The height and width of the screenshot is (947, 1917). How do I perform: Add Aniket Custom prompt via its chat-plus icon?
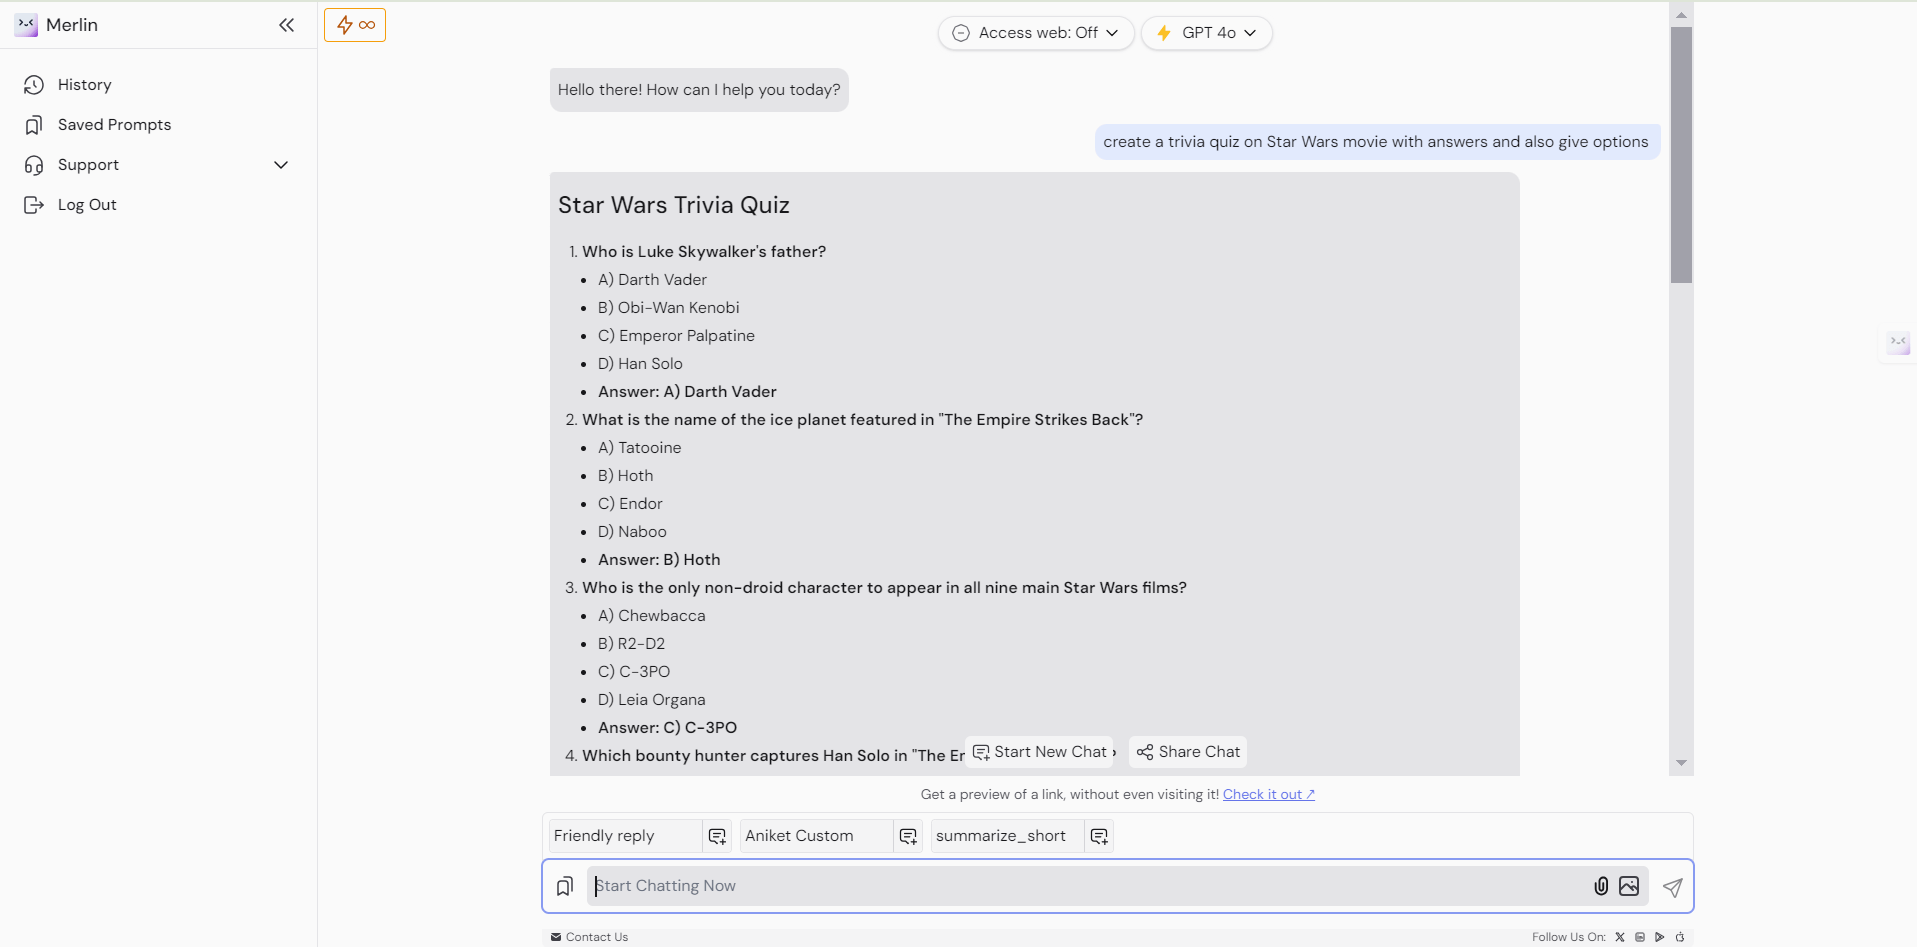(908, 836)
